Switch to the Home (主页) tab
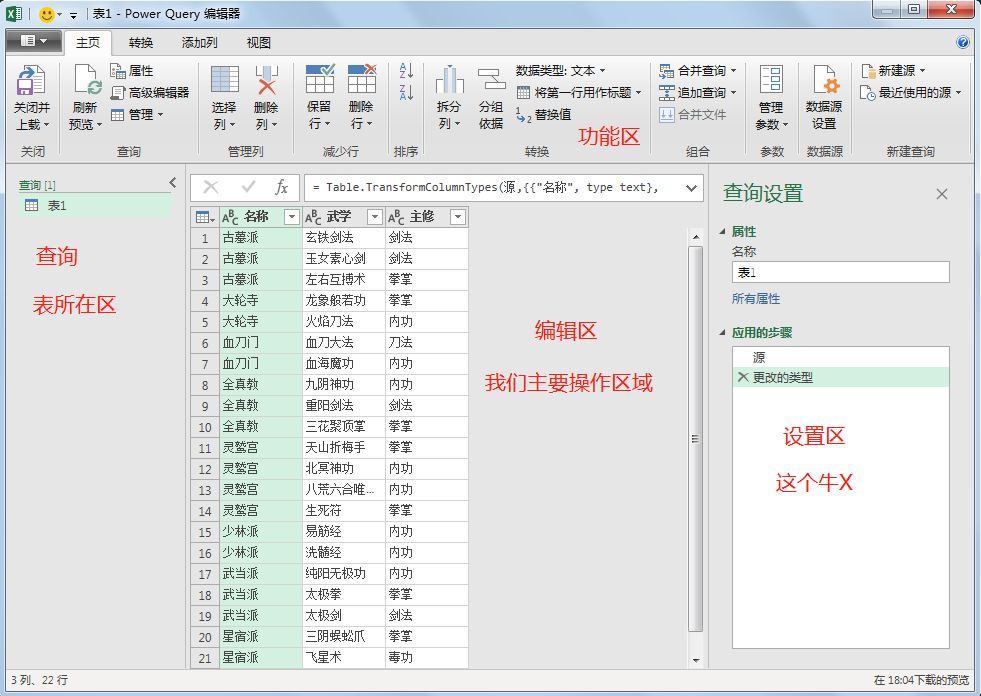Screen dimensions: 981x696 (x=88, y=43)
